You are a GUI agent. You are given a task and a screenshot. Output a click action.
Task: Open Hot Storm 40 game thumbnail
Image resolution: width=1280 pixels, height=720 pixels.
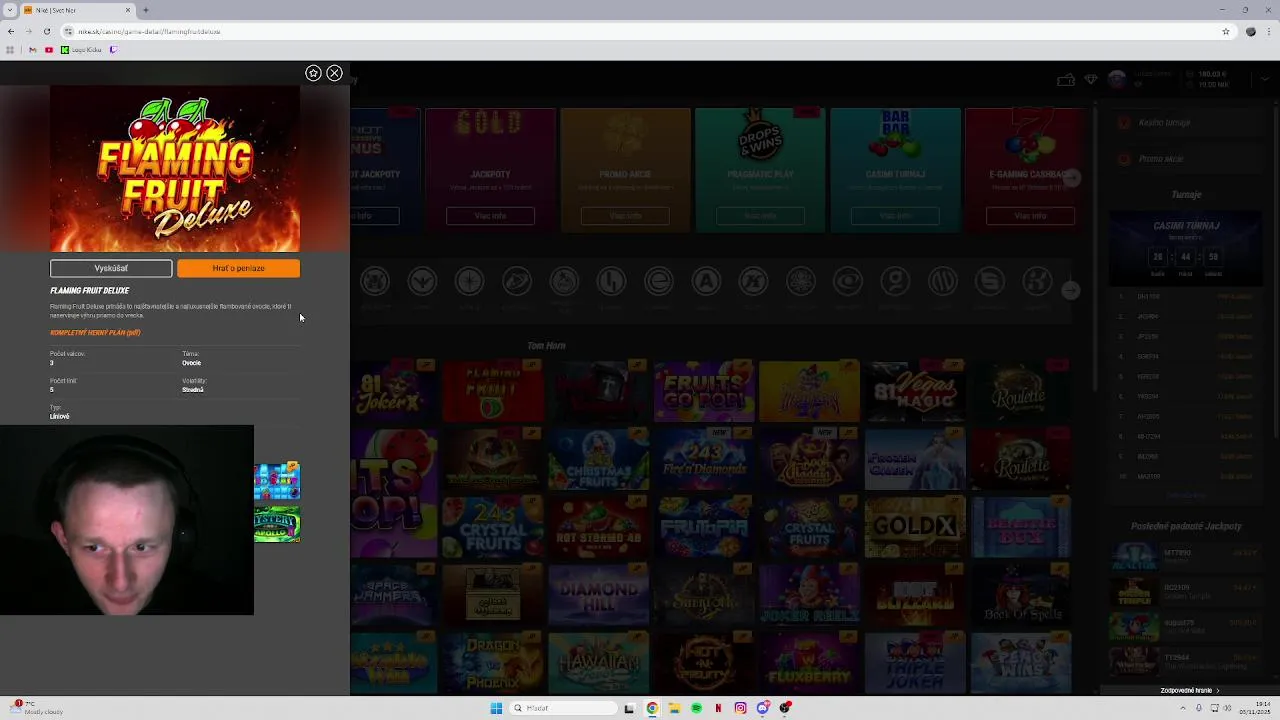pos(598,528)
